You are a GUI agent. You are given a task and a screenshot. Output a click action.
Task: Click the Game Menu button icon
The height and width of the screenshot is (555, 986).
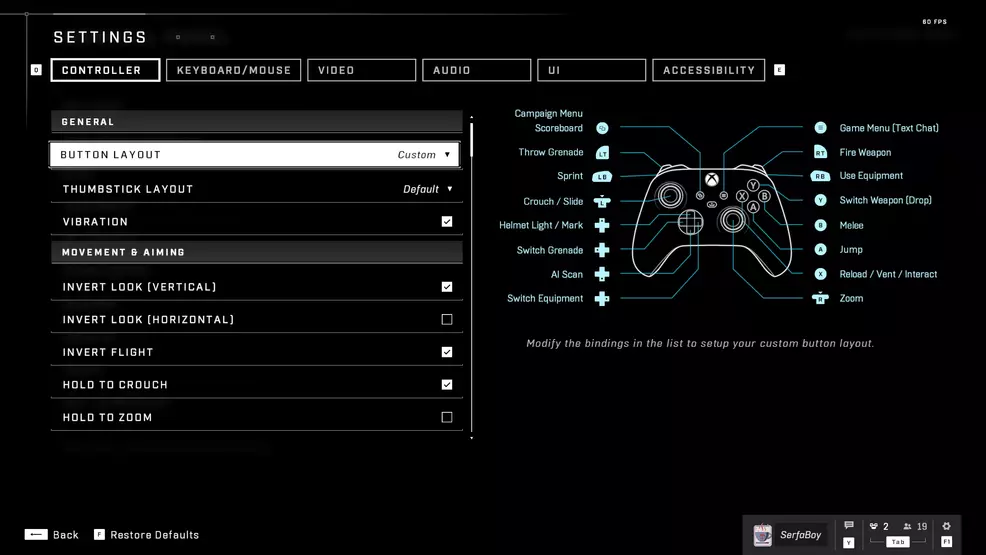pos(820,128)
